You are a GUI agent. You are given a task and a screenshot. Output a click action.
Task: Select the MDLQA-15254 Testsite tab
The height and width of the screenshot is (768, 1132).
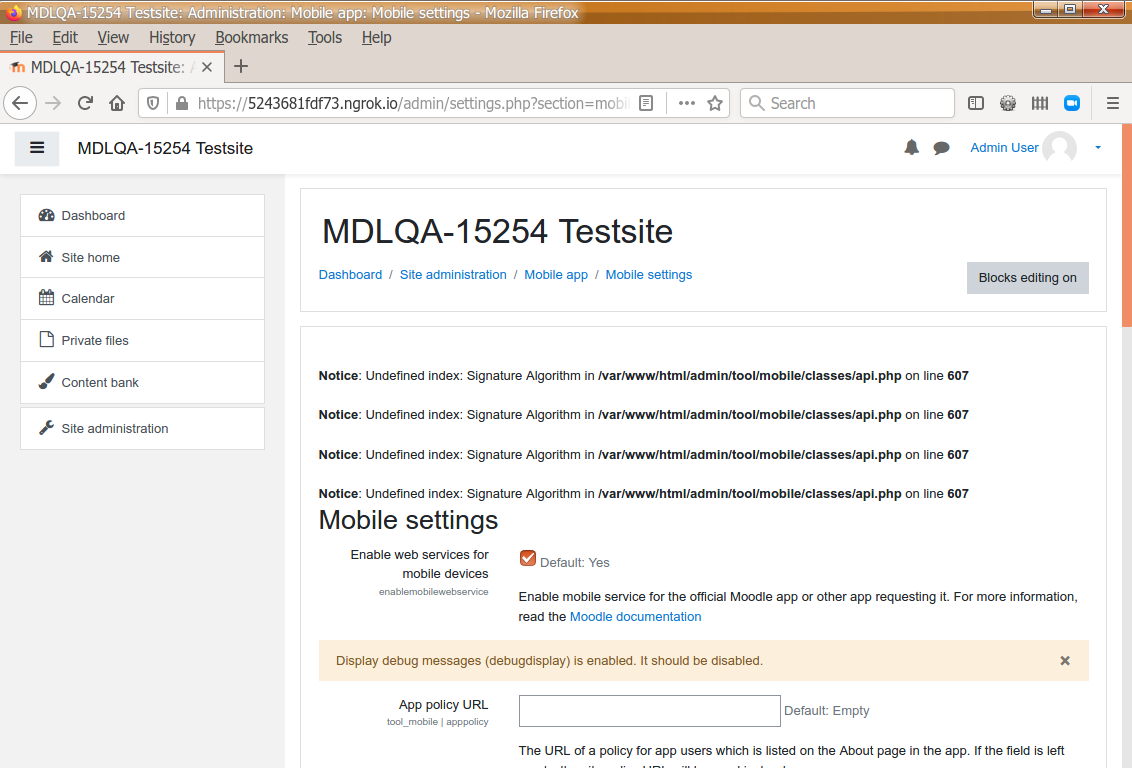(x=112, y=67)
